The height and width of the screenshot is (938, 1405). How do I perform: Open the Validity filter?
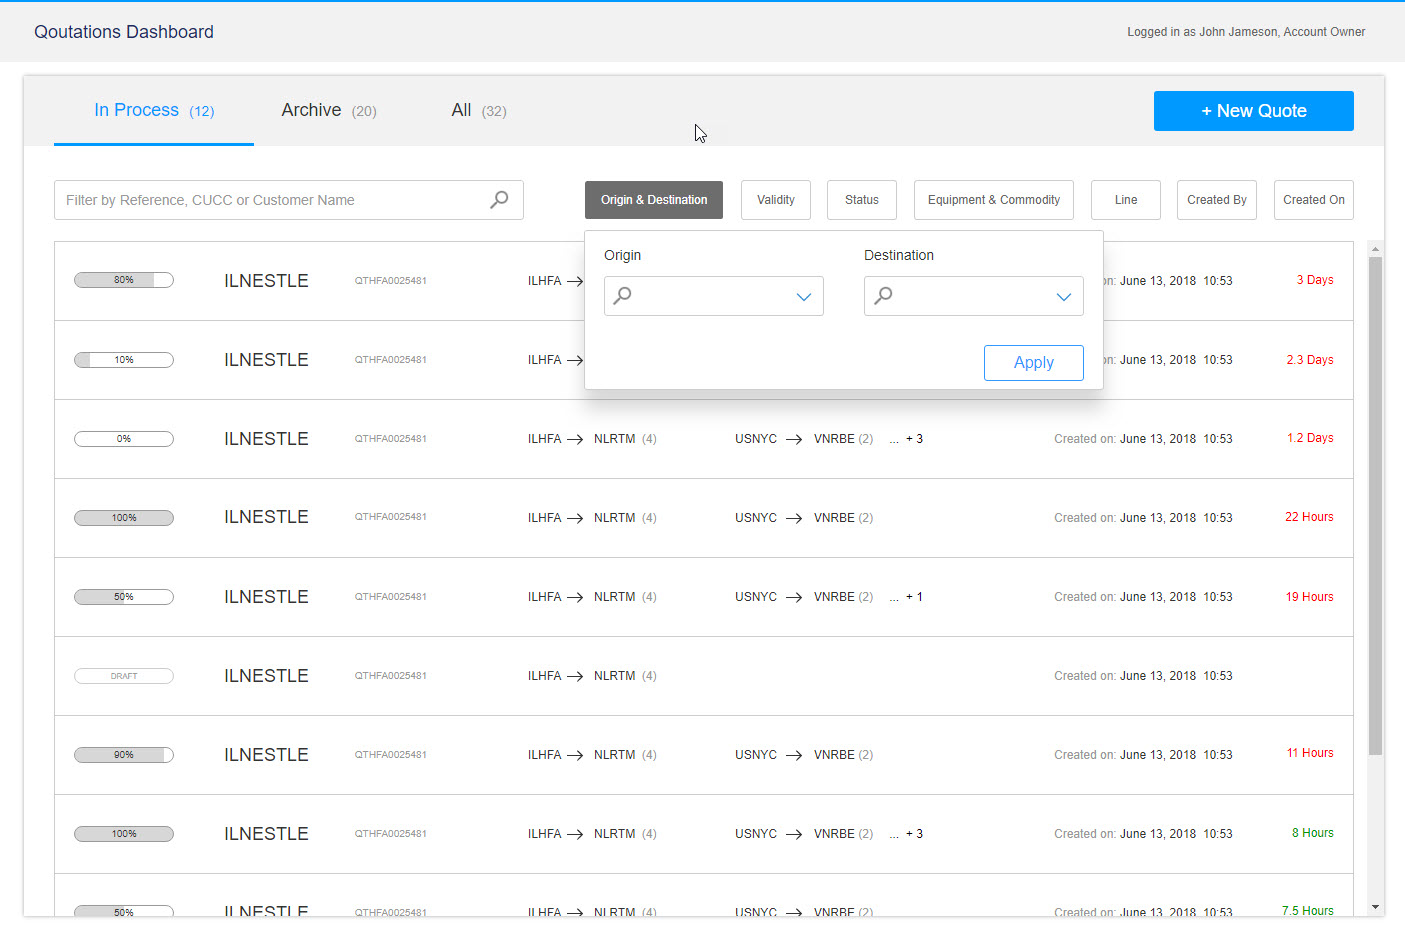pyautogui.click(x=776, y=200)
